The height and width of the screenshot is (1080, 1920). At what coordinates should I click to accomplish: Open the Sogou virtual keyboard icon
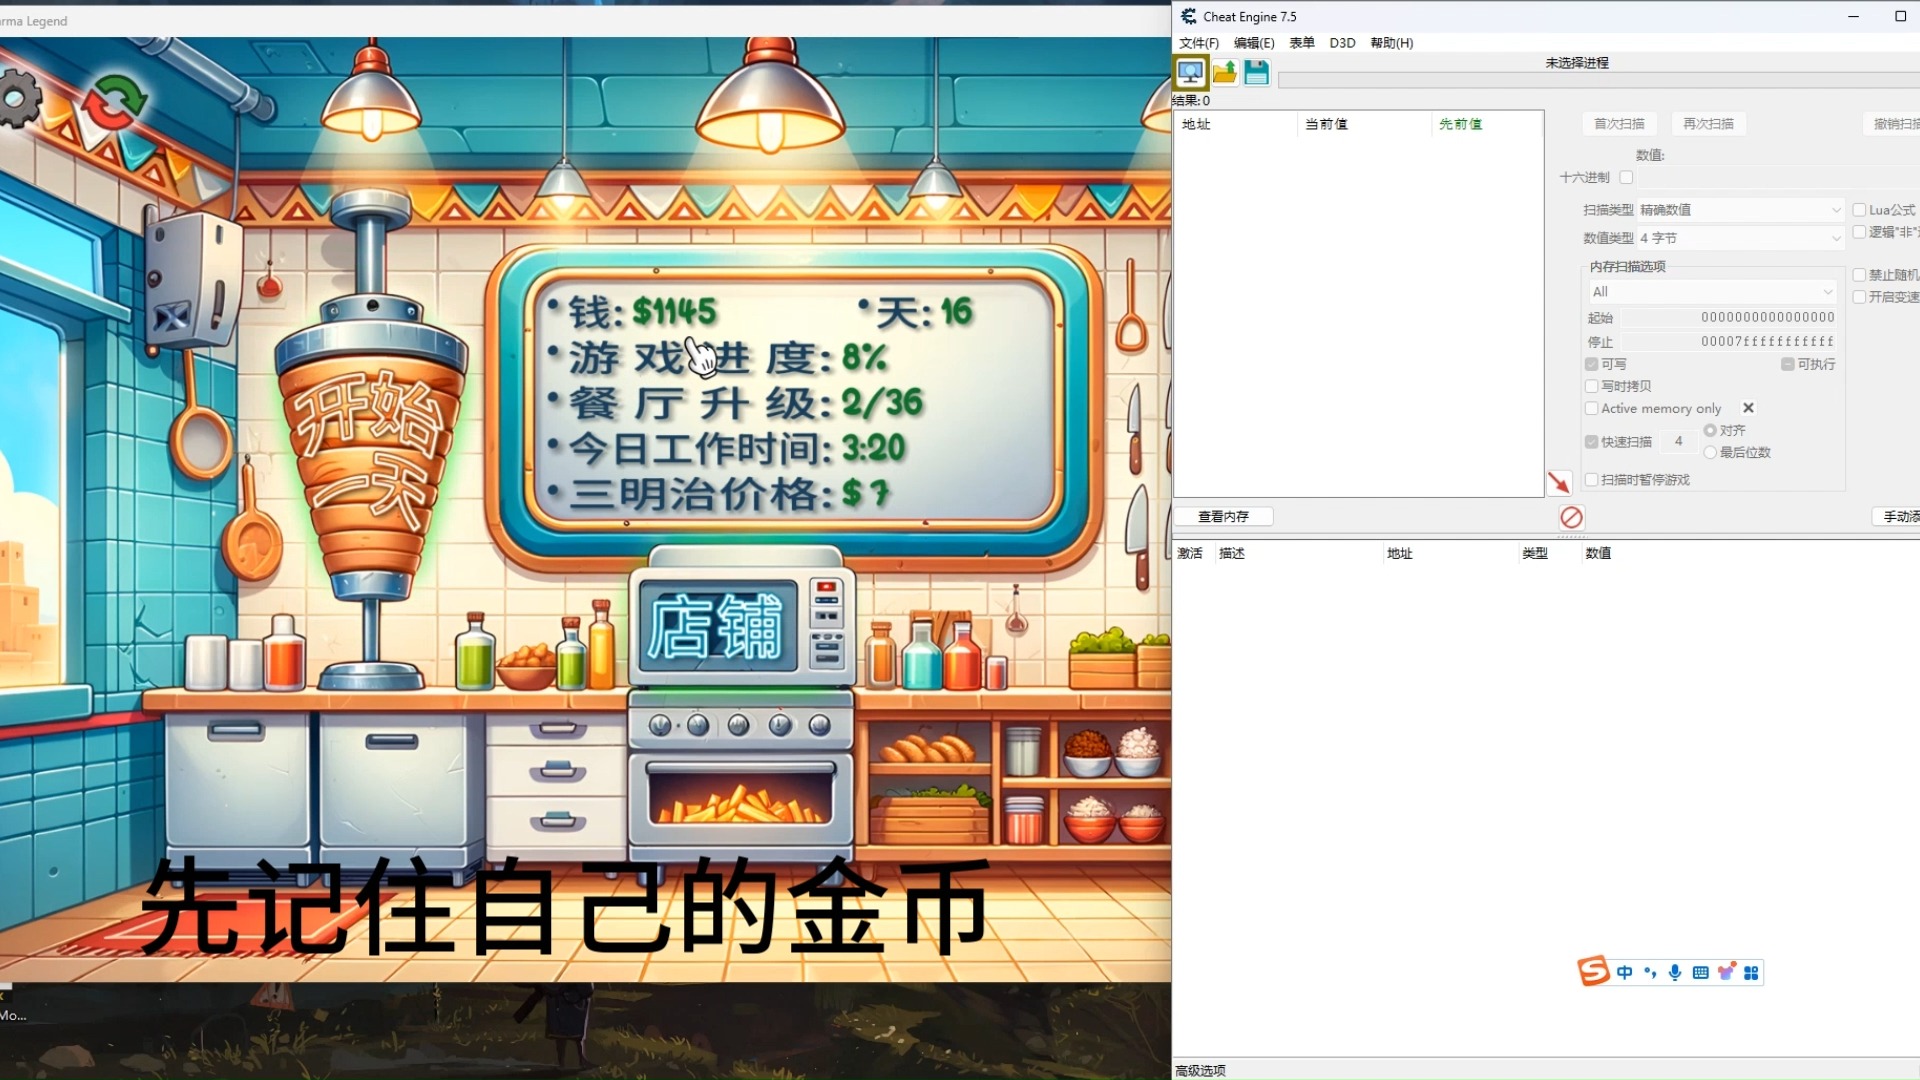(1701, 972)
